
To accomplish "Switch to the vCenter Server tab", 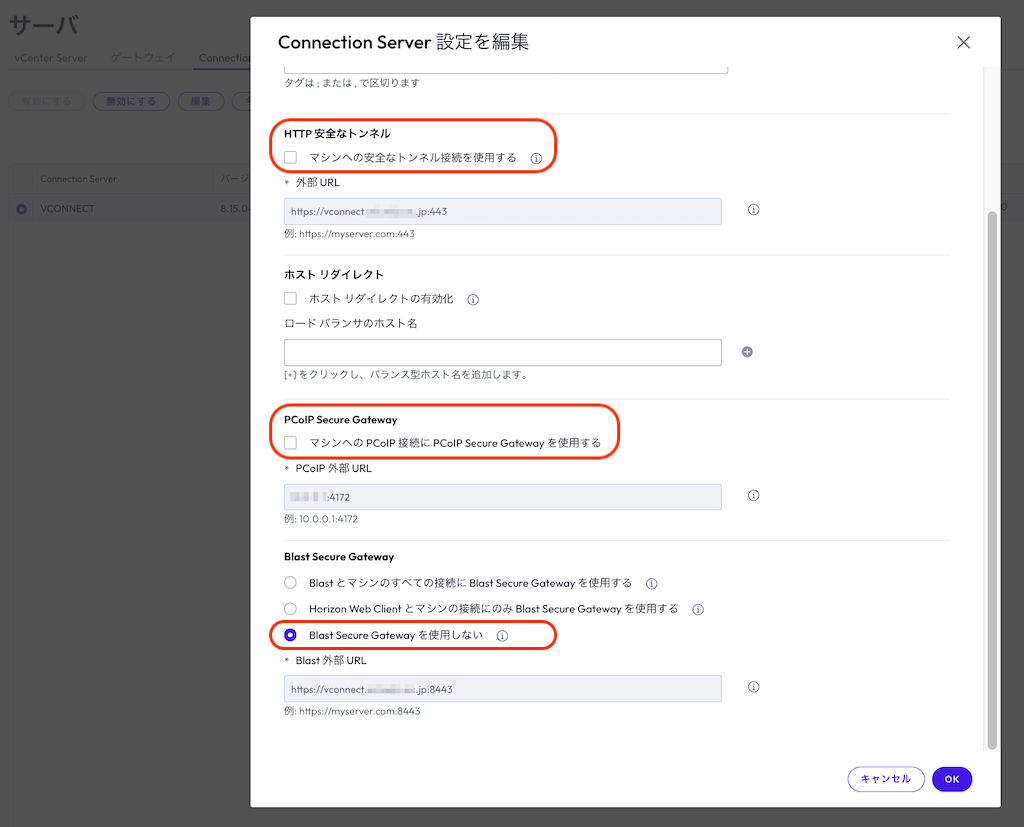I will click(50, 58).
